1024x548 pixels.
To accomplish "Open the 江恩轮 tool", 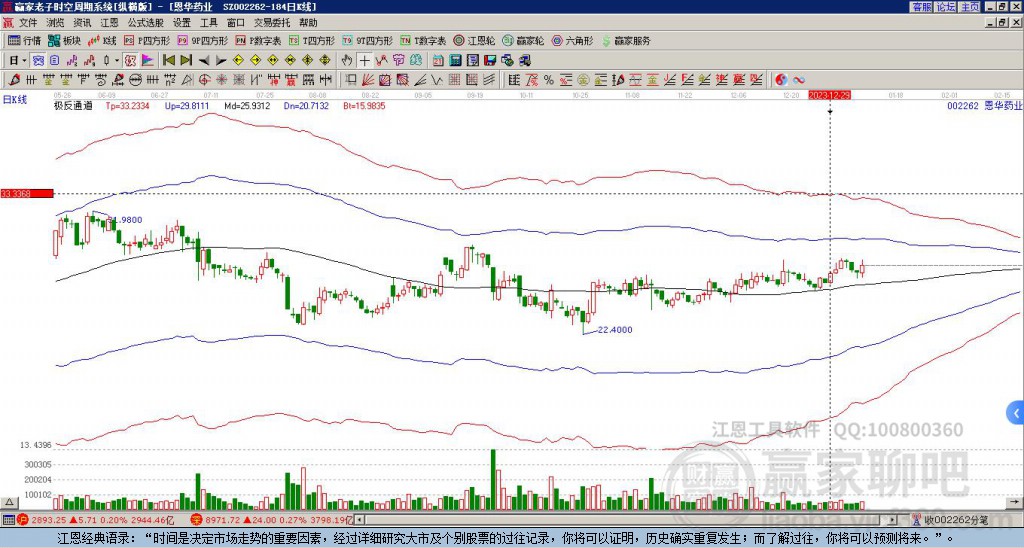I will (474, 40).
